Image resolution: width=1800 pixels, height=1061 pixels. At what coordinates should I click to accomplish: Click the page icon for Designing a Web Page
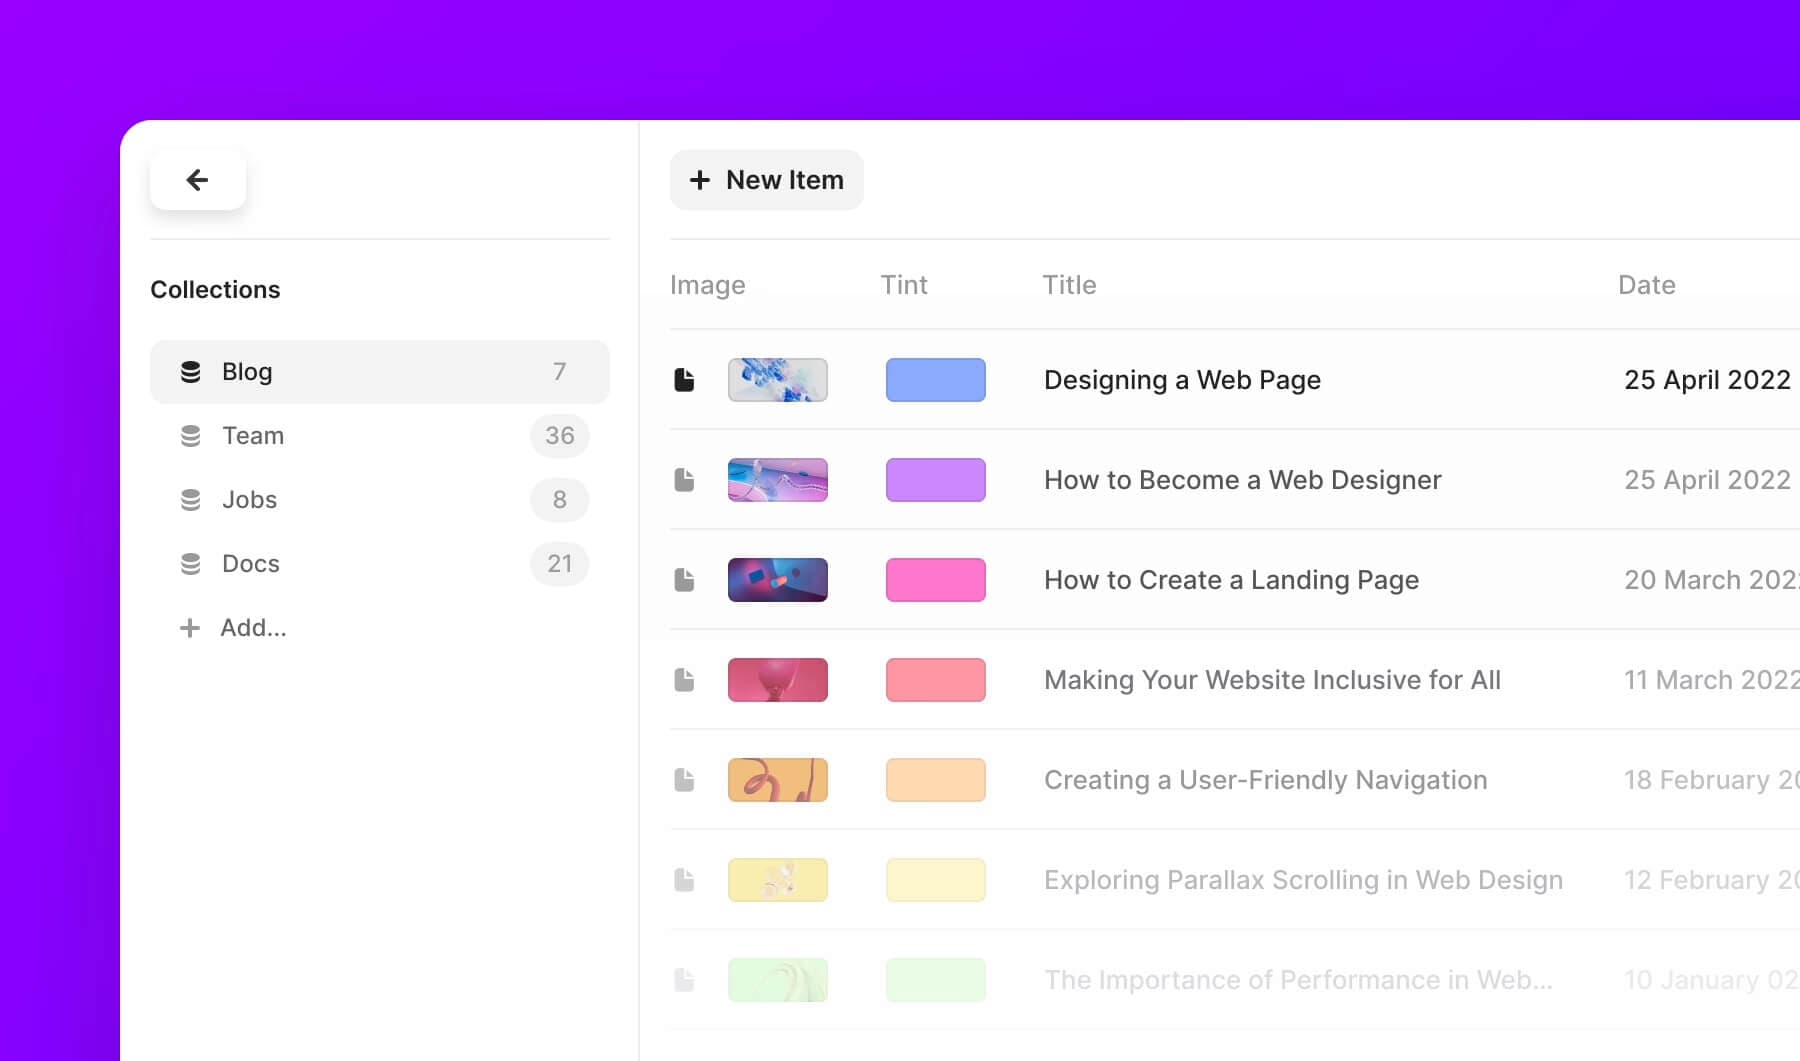tap(685, 380)
